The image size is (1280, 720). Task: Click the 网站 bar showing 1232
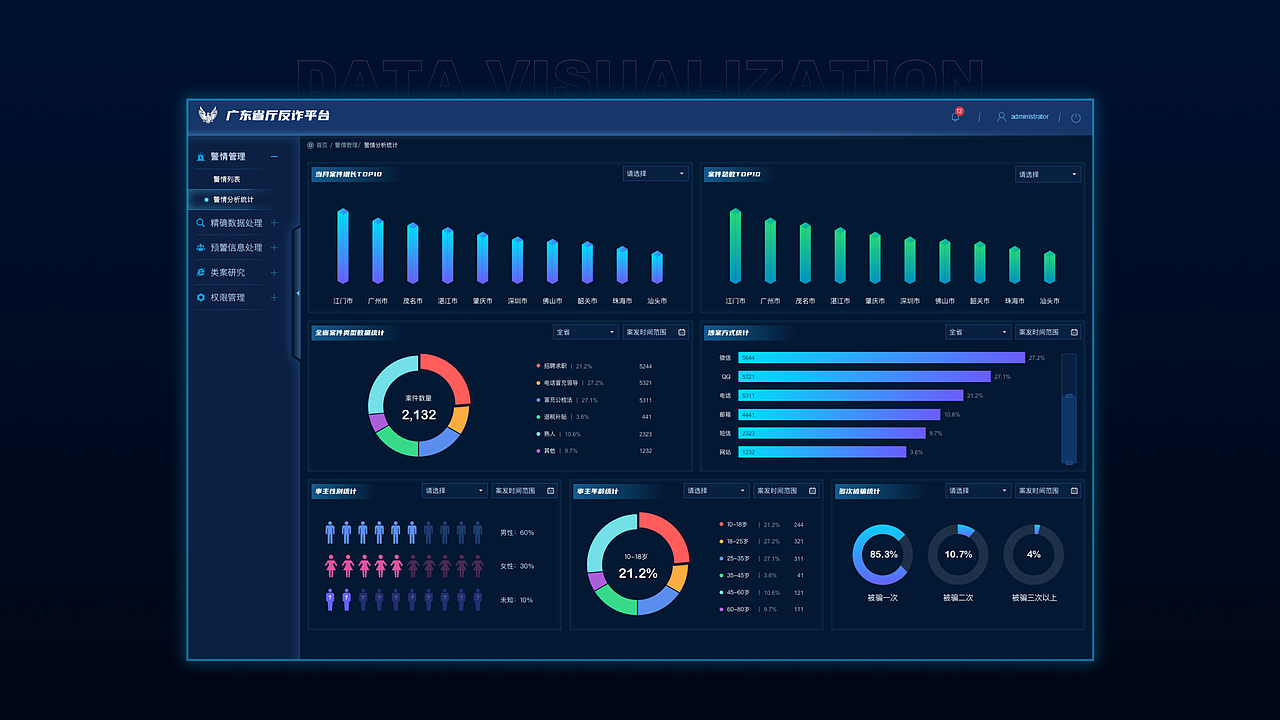point(822,452)
